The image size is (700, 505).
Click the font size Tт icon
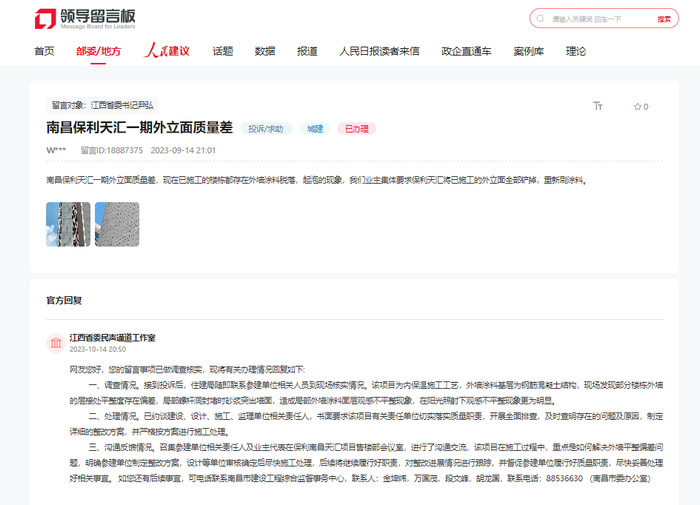598,106
